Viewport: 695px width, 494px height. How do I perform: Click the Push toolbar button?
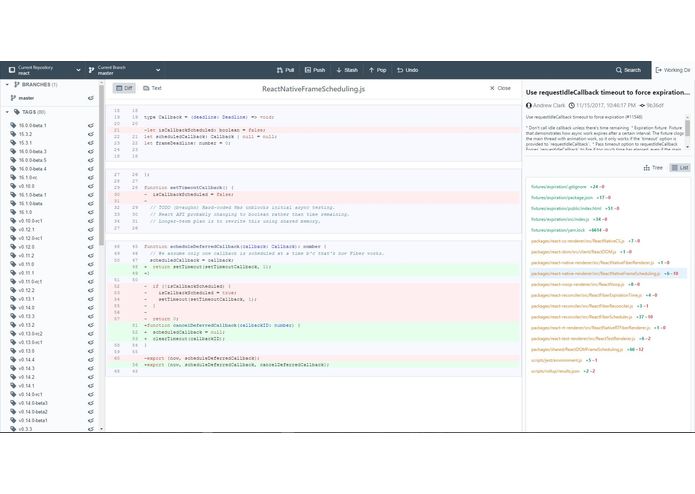(x=315, y=70)
